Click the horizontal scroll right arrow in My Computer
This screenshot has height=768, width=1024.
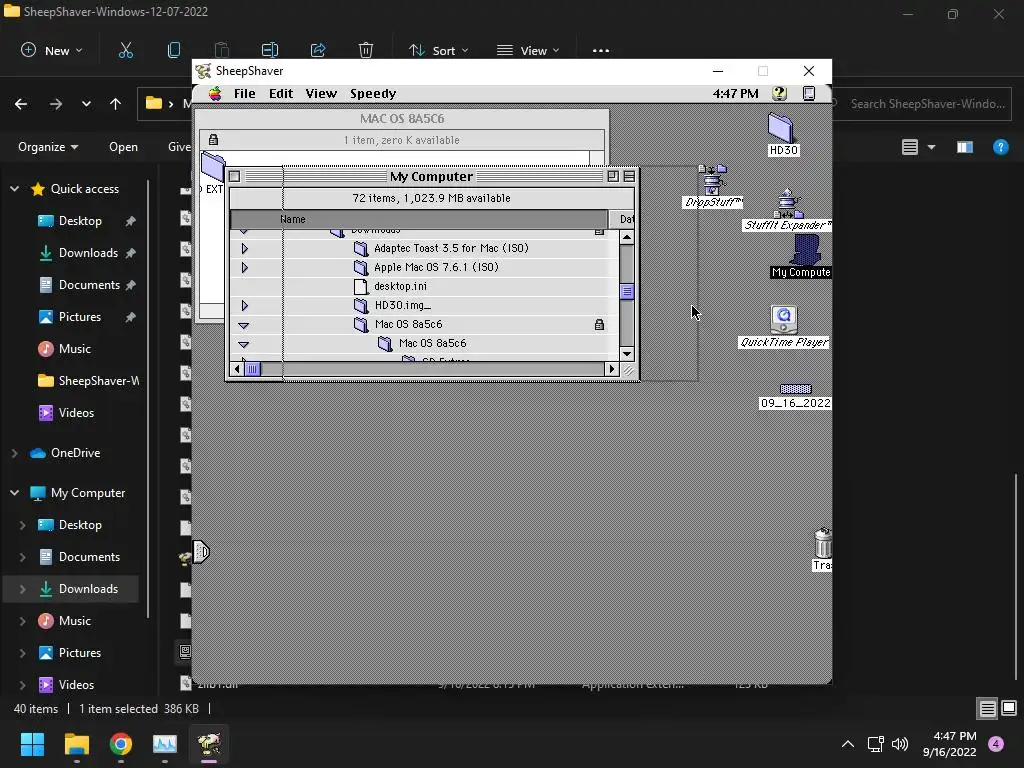[x=612, y=370]
